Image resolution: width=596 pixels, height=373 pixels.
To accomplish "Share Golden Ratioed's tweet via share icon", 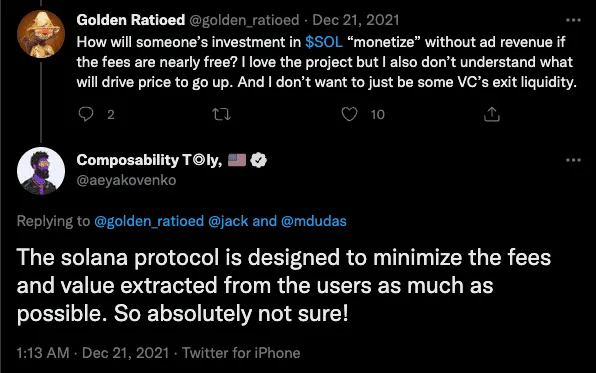I will [x=491, y=114].
